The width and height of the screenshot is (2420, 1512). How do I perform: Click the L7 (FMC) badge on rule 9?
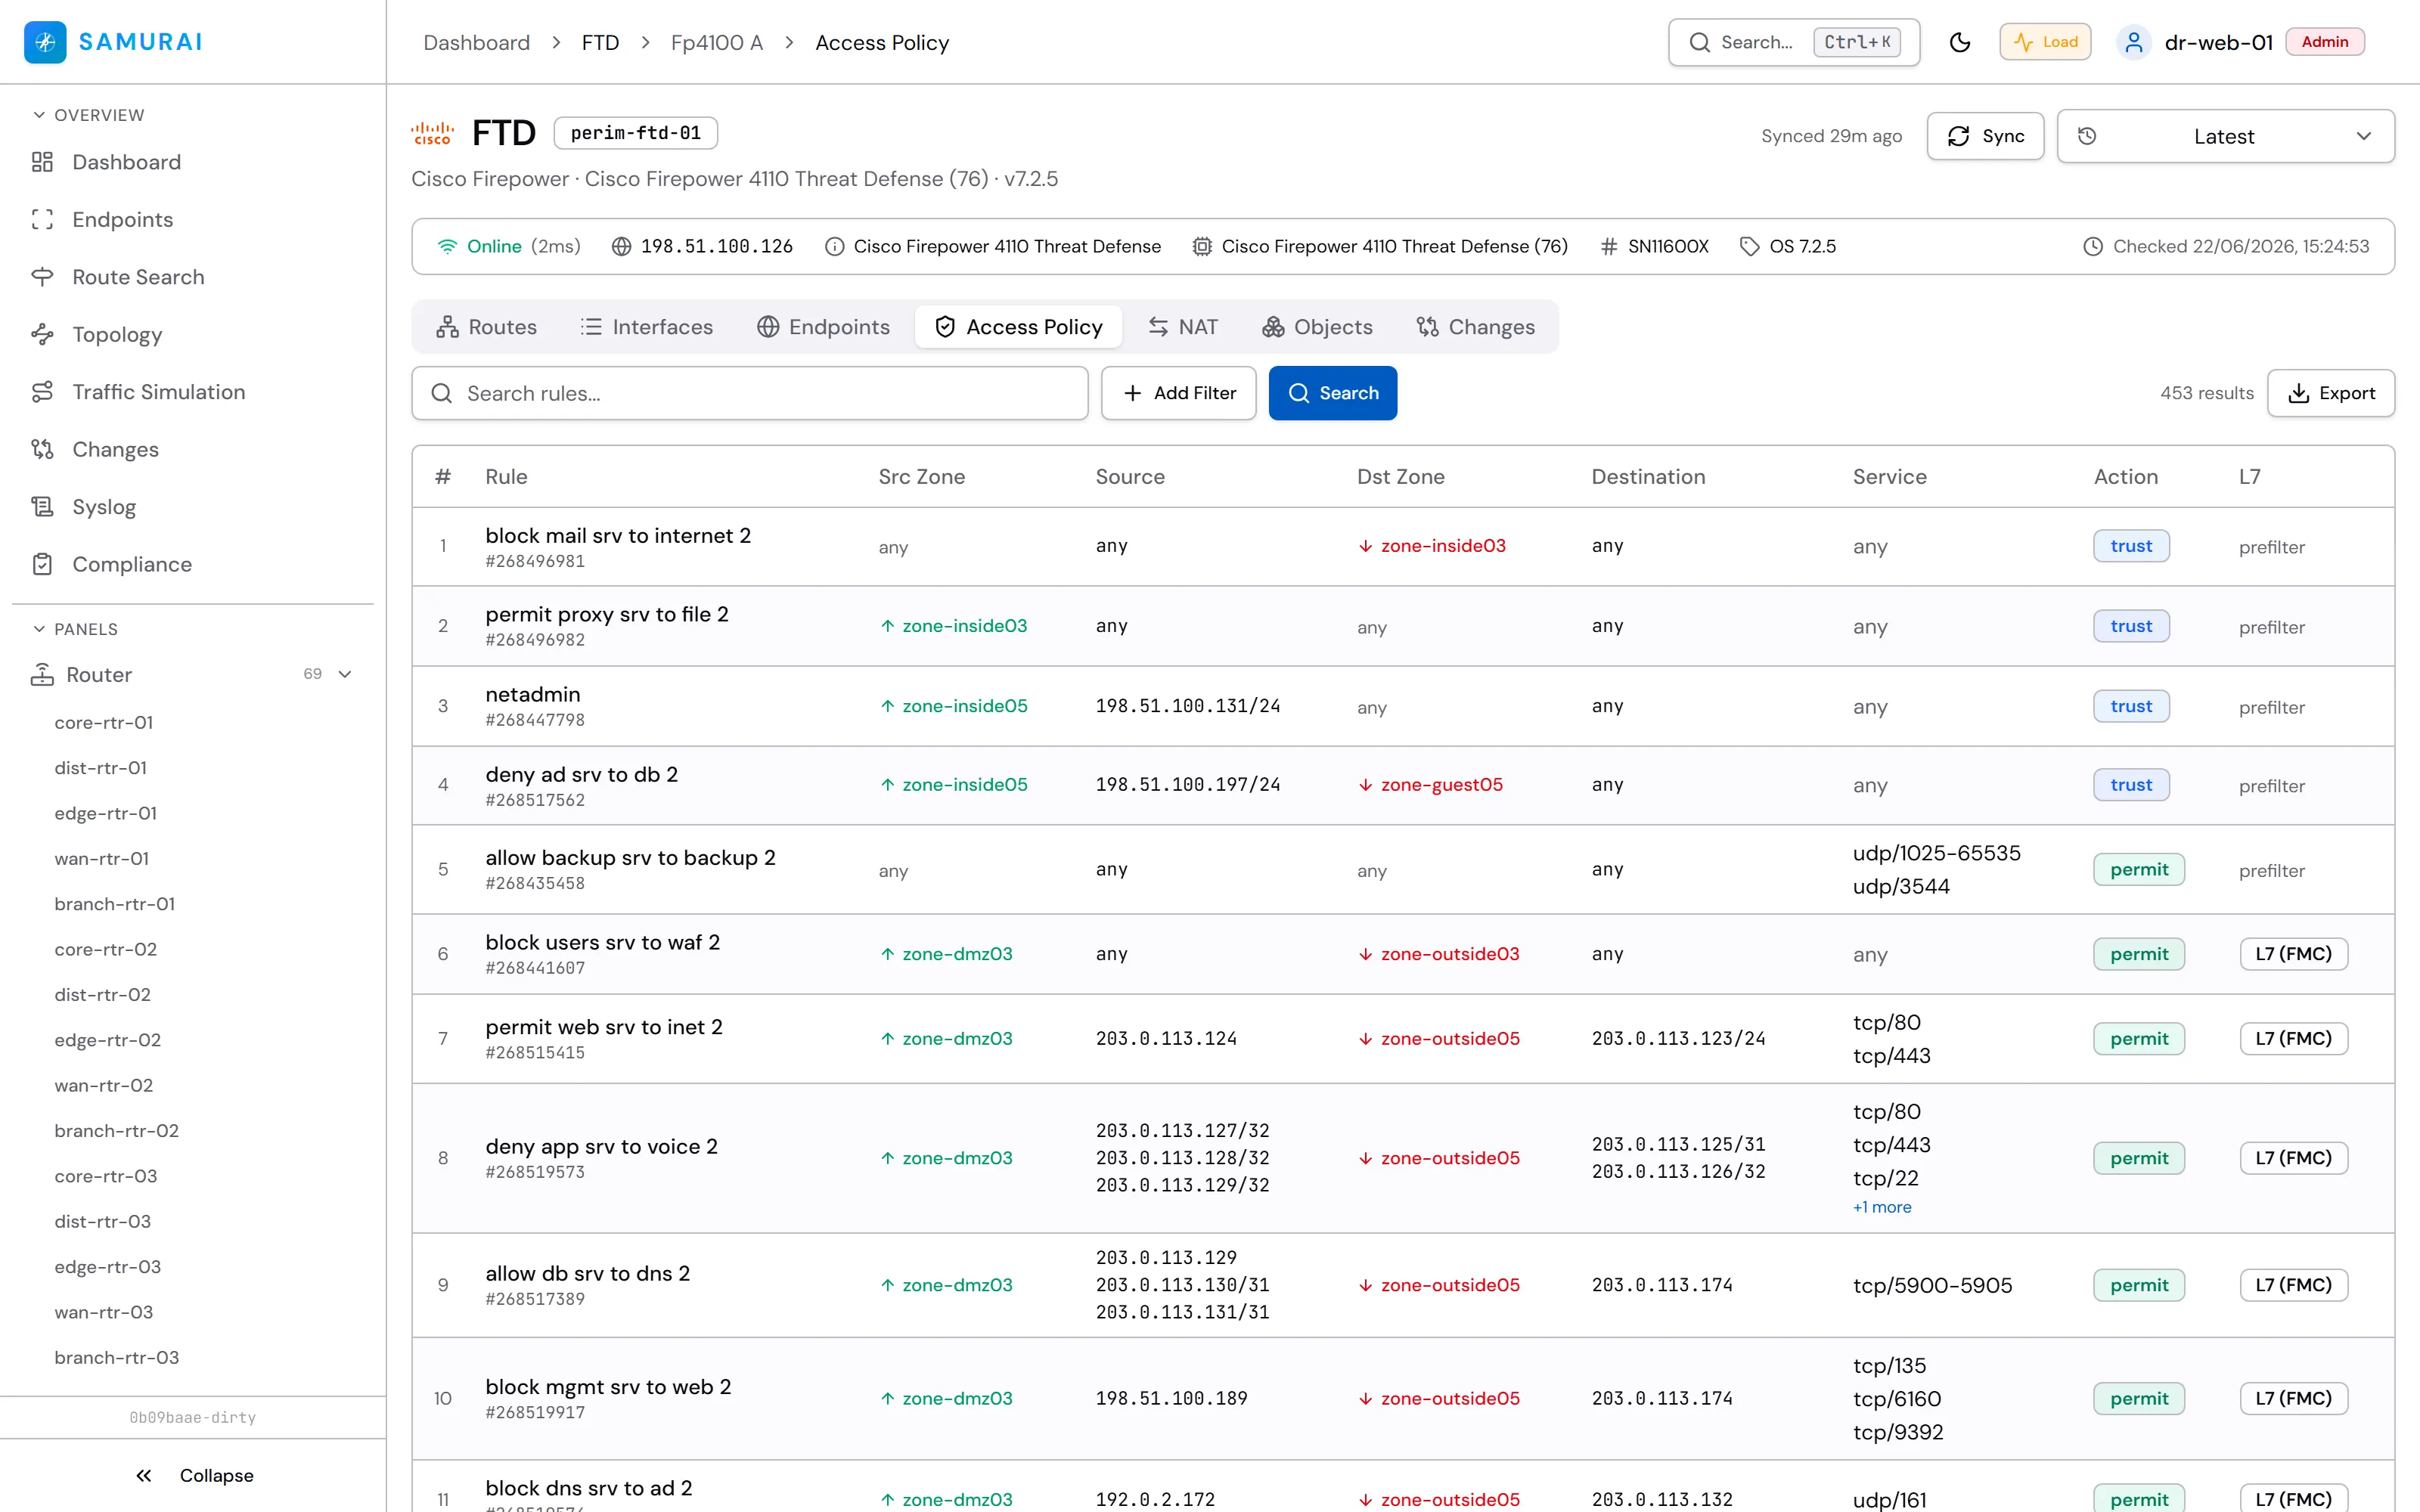click(2293, 1286)
